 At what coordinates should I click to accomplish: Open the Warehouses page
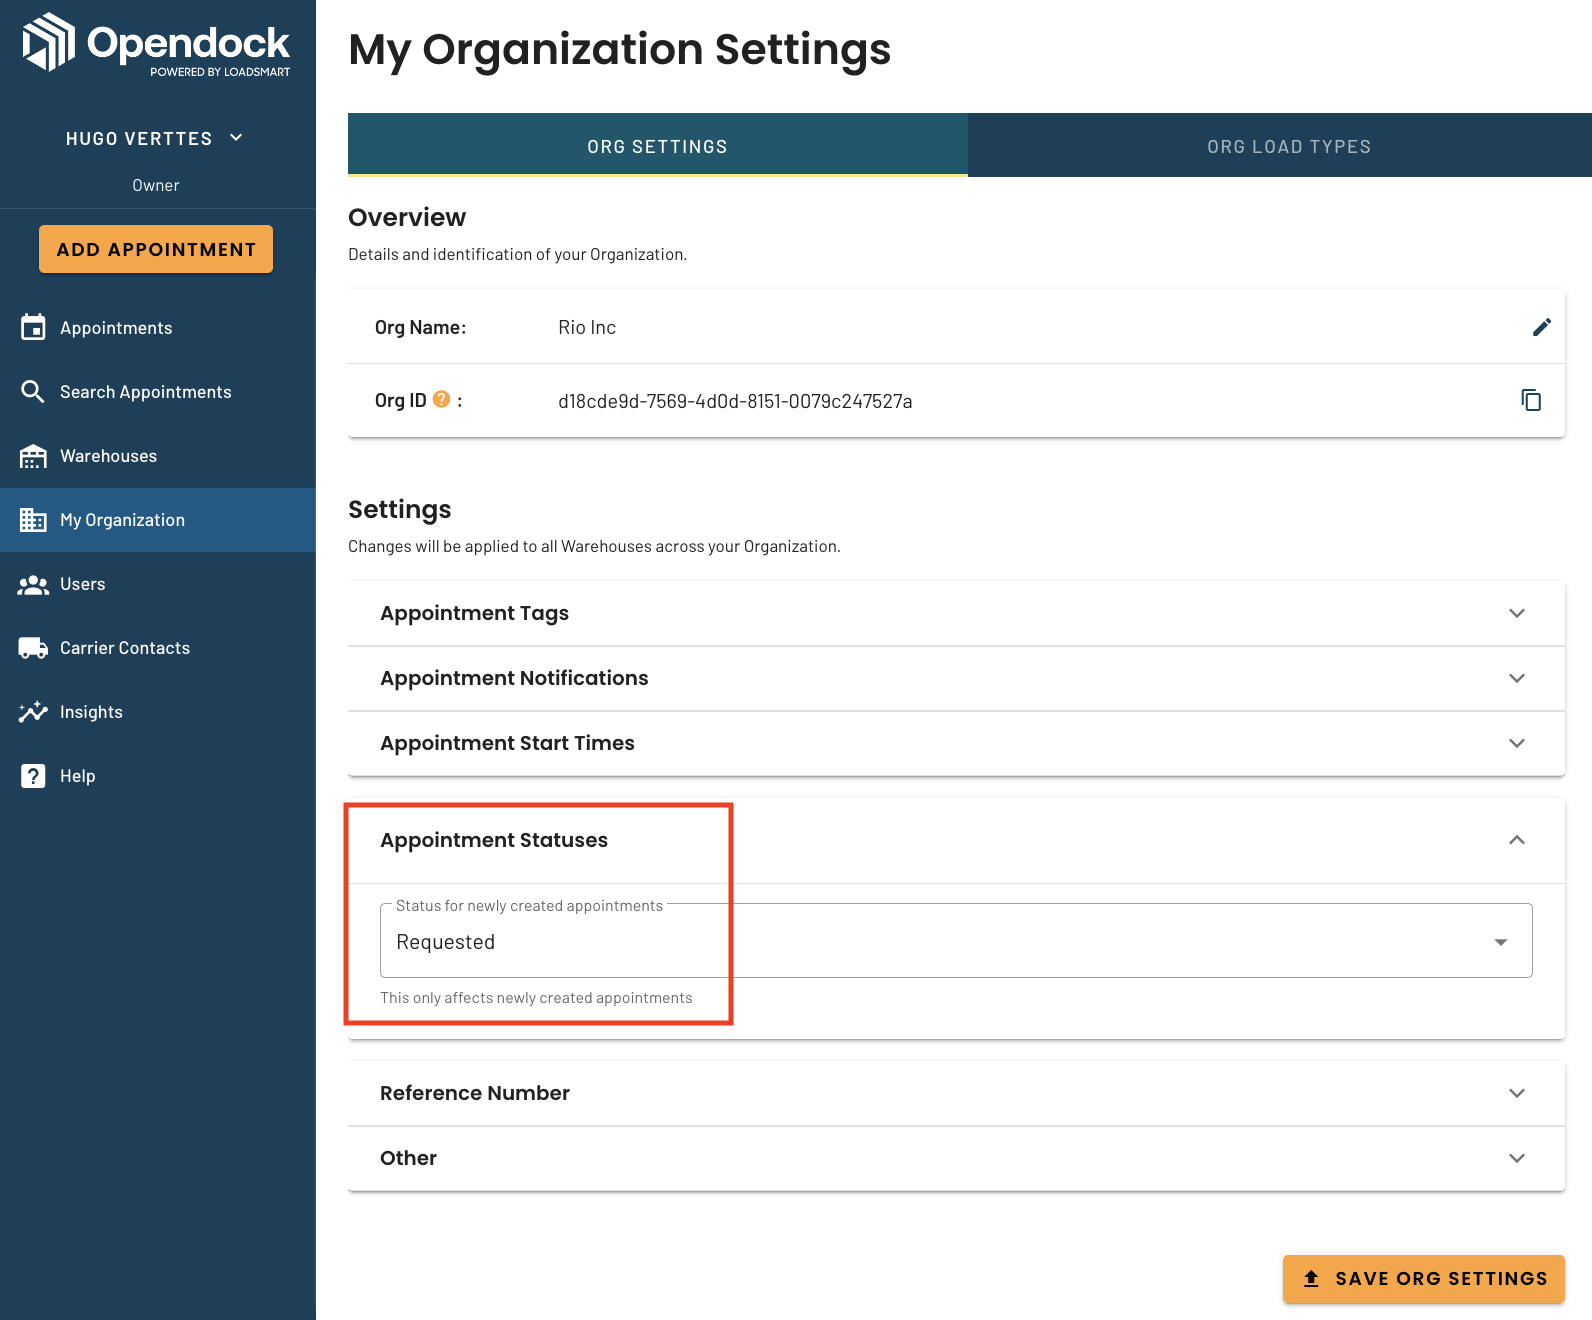[158, 456]
